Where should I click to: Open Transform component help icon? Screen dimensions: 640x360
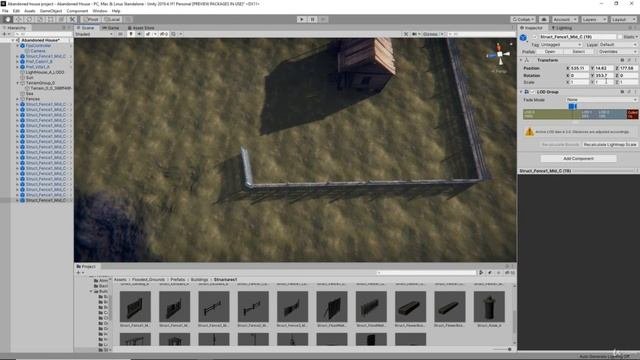[x=622, y=60]
